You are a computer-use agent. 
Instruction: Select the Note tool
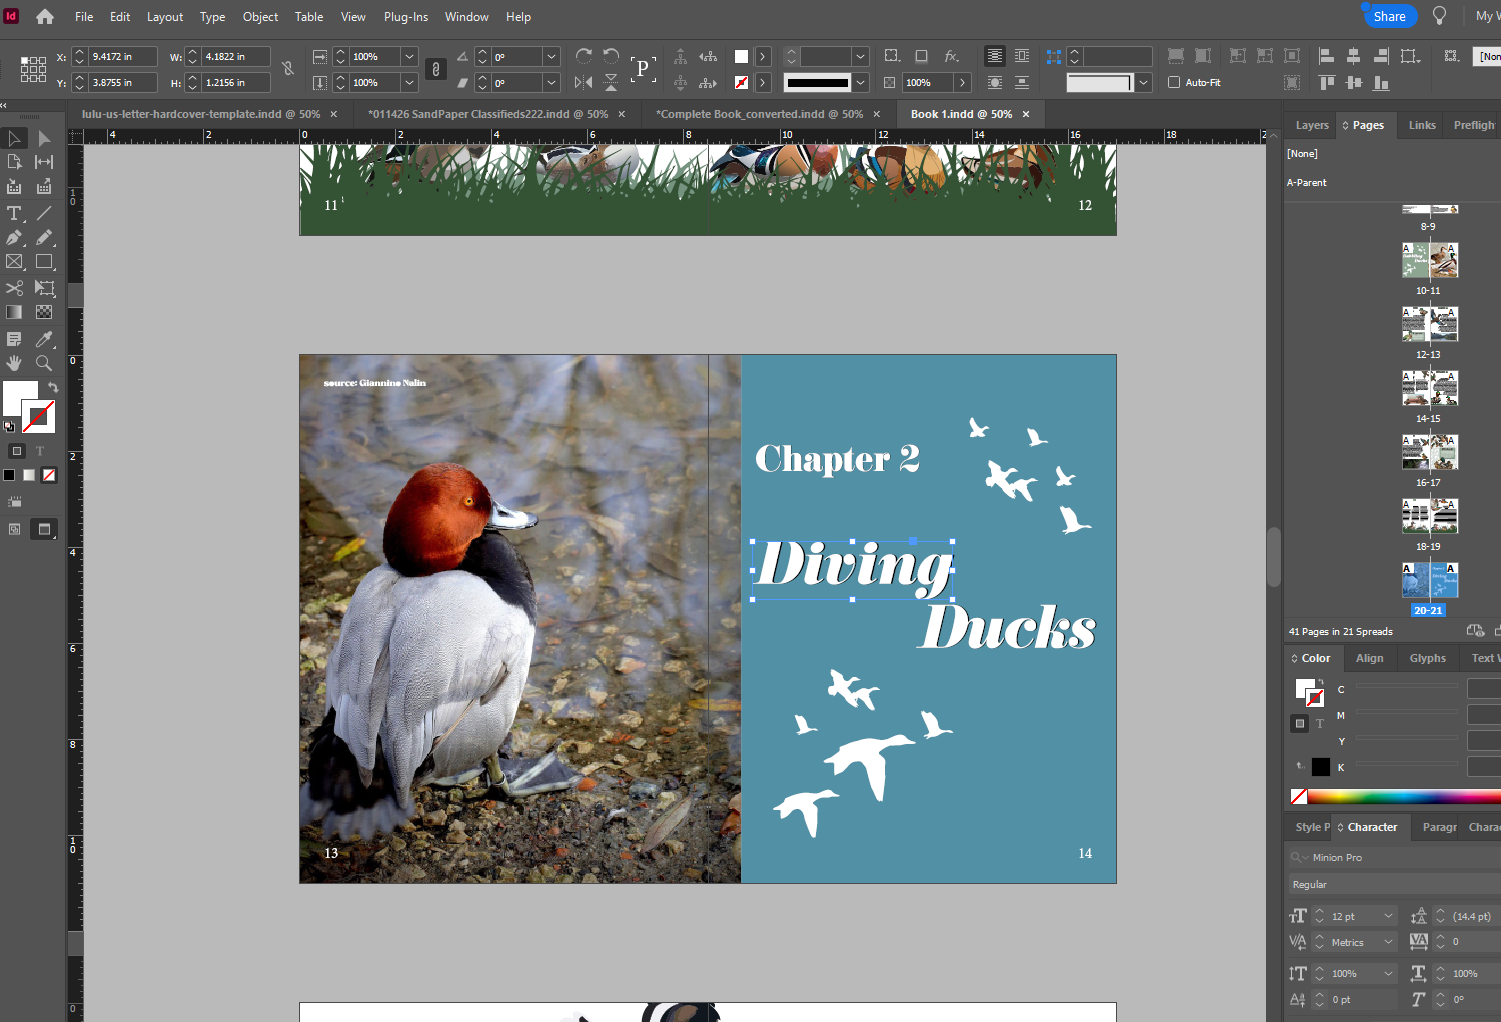click(15, 339)
